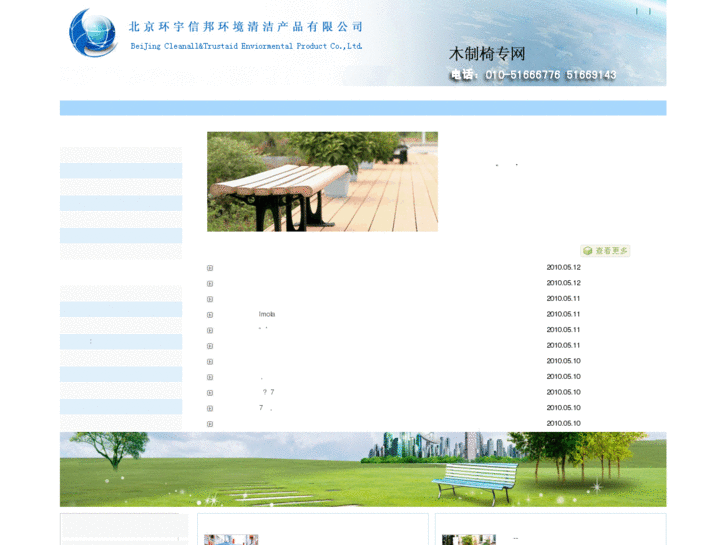Image resolution: width=727 pixels, height=545 pixels.
Task: Click the wooden bench on deck photo
Action: click(x=322, y=182)
